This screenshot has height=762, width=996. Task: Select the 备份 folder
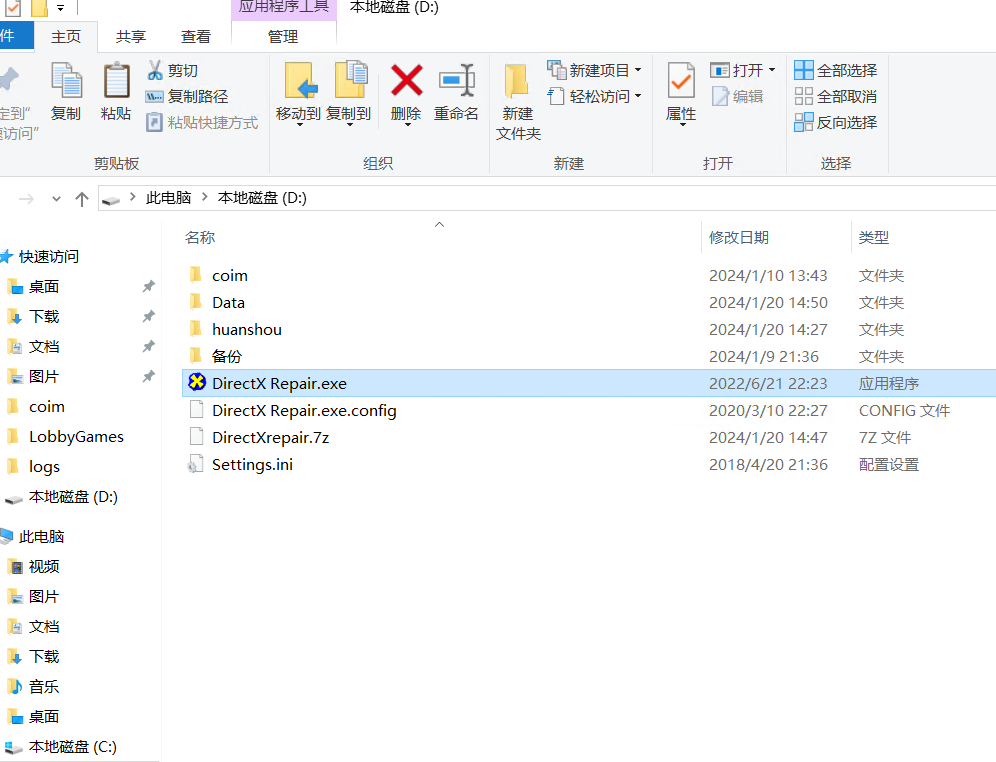pos(589,356)
